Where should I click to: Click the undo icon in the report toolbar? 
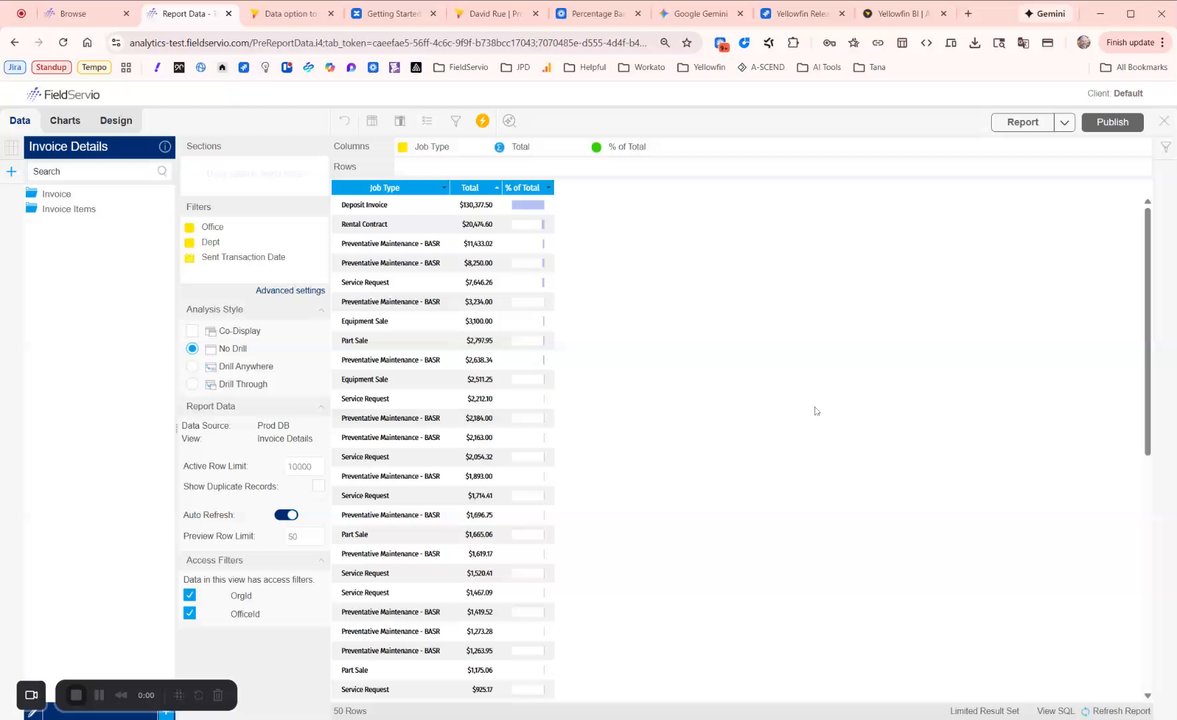click(x=345, y=121)
